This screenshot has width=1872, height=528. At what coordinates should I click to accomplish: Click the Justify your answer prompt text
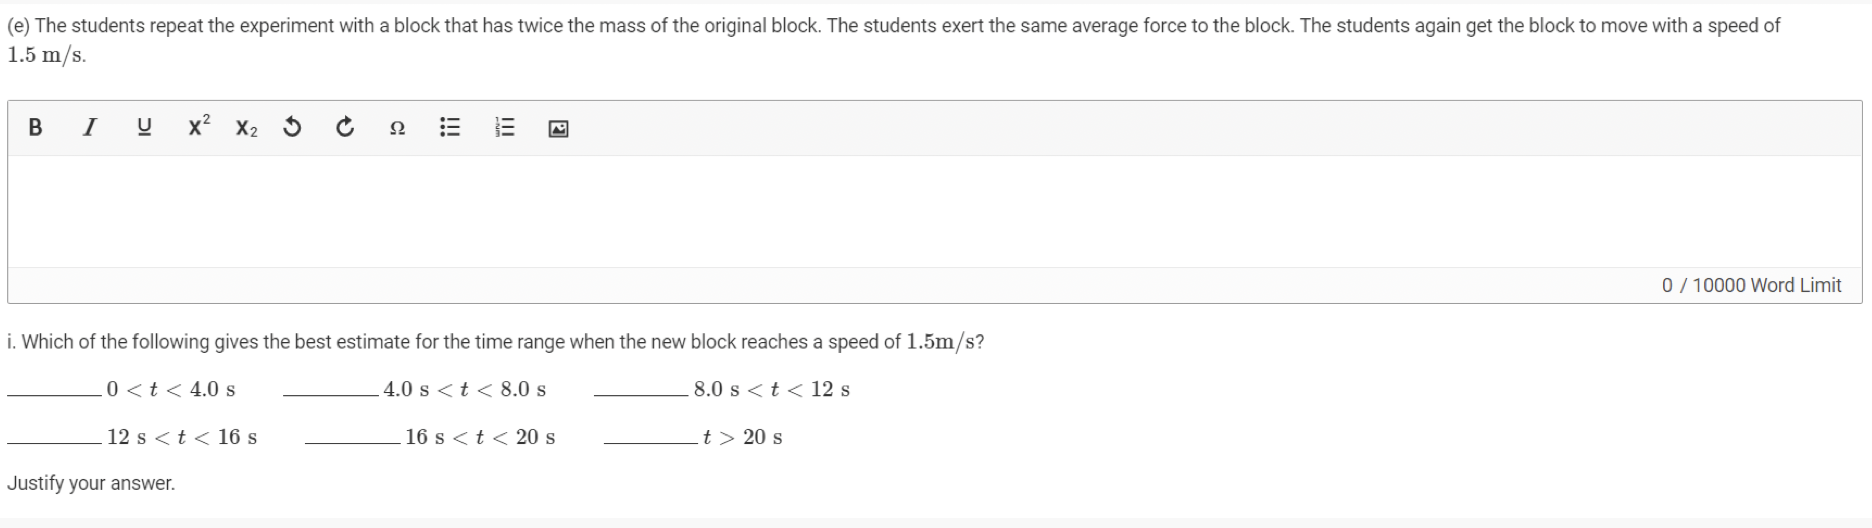tap(91, 484)
